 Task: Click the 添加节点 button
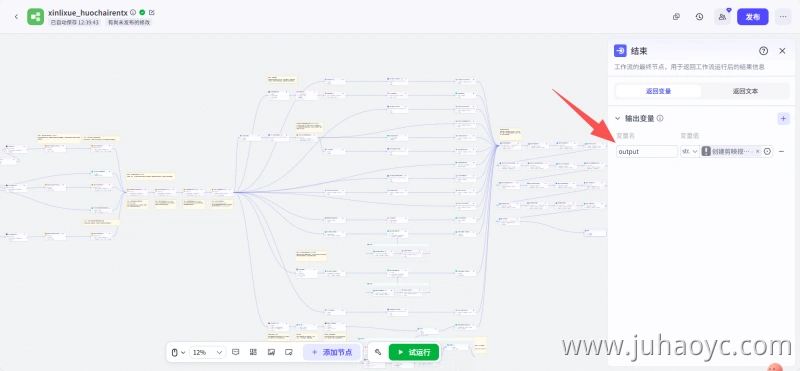(332, 352)
